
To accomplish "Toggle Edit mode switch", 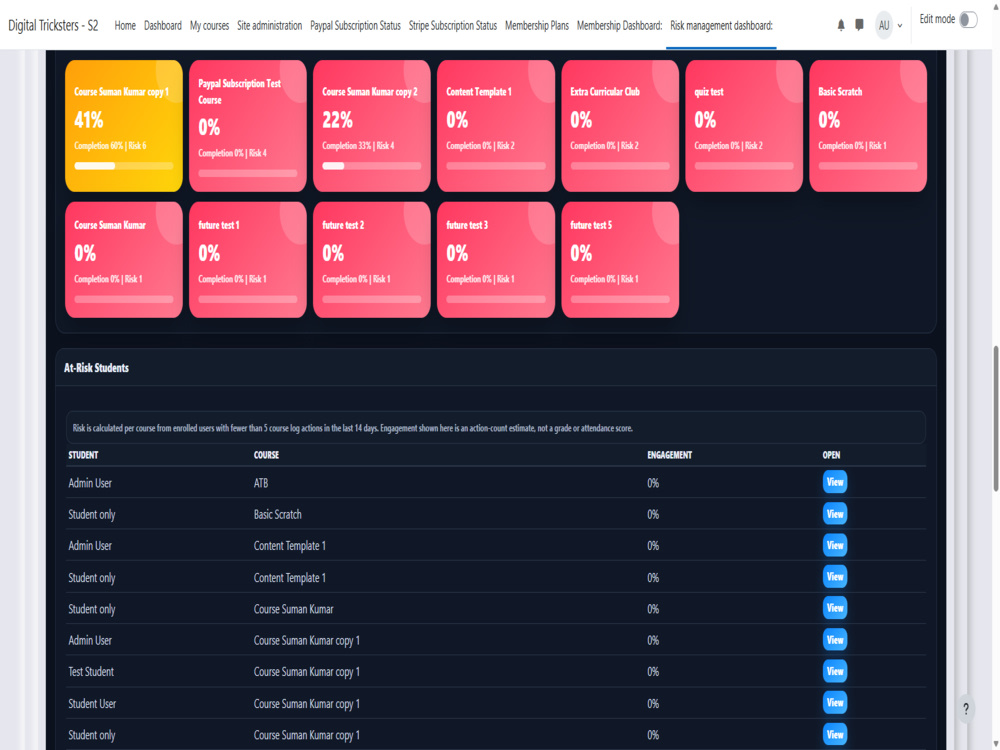I will 968,20.
